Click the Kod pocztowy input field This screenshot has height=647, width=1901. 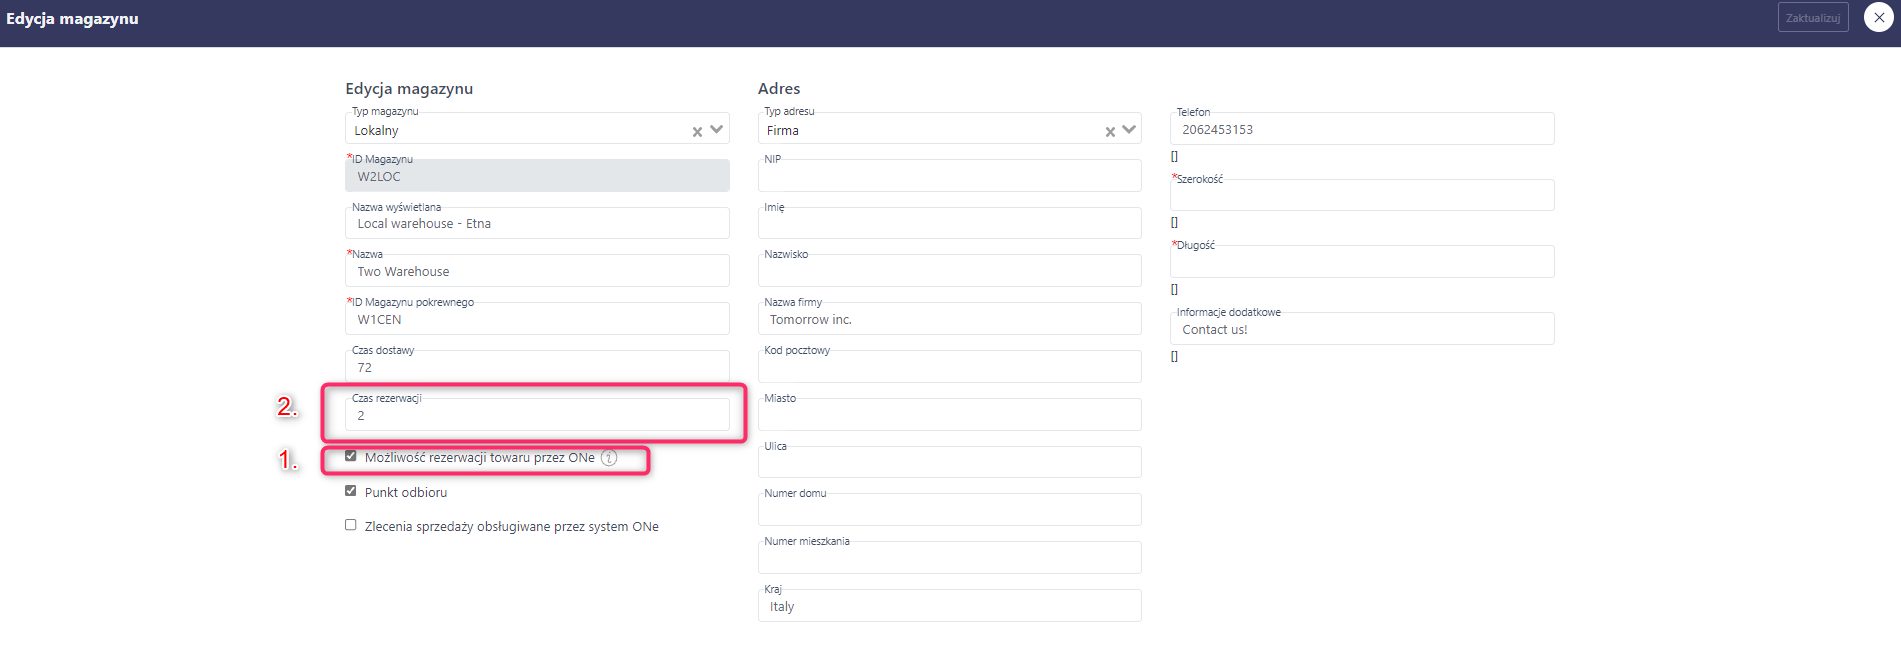[950, 367]
